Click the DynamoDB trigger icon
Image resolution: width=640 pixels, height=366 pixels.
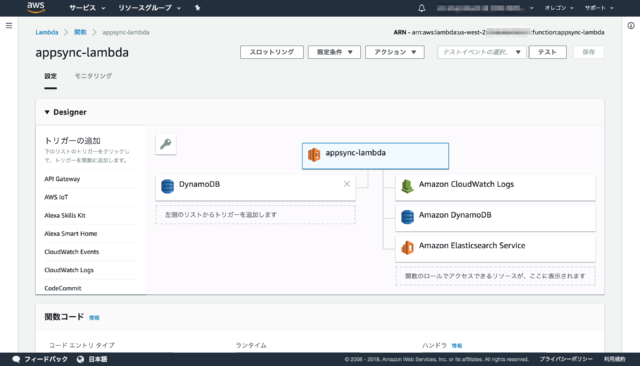tap(167, 186)
